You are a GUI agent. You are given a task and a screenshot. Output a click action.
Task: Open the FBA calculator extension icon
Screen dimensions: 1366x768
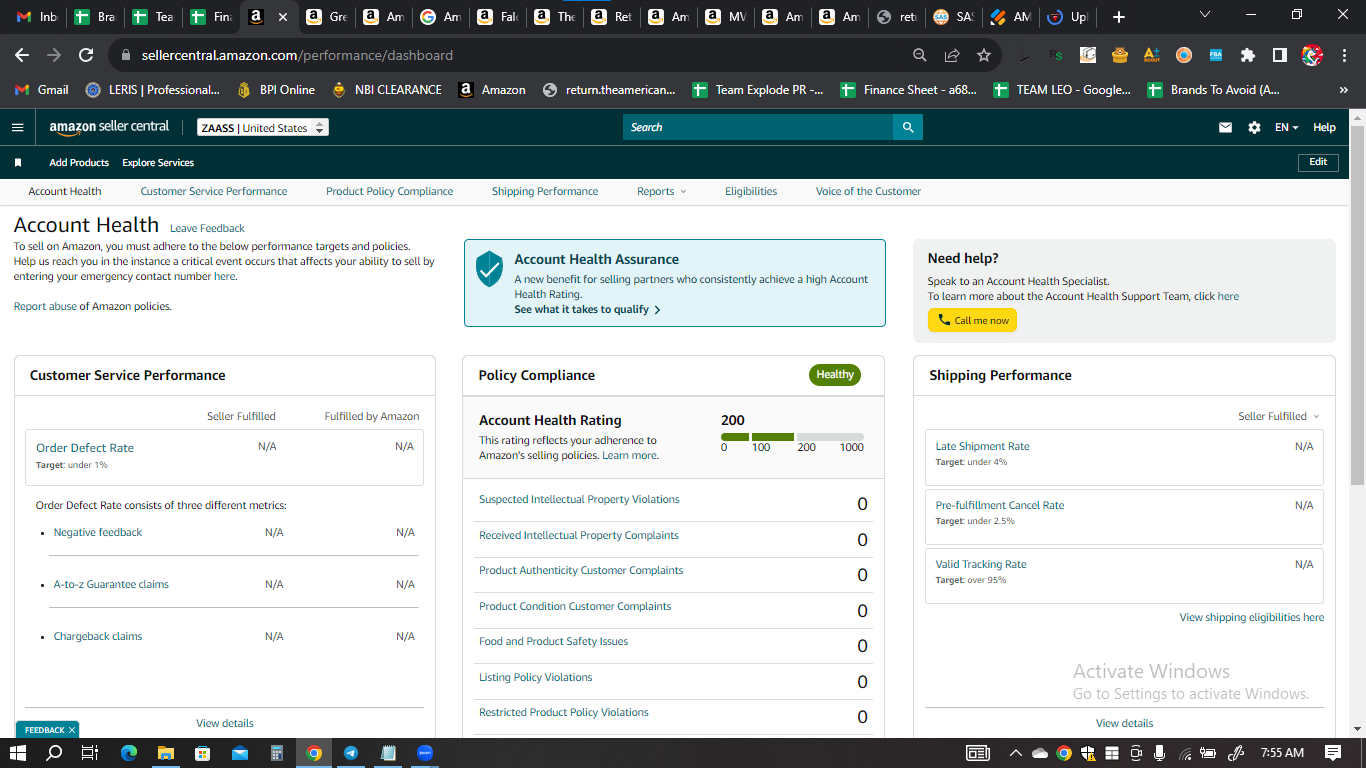click(x=1215, y=55)
